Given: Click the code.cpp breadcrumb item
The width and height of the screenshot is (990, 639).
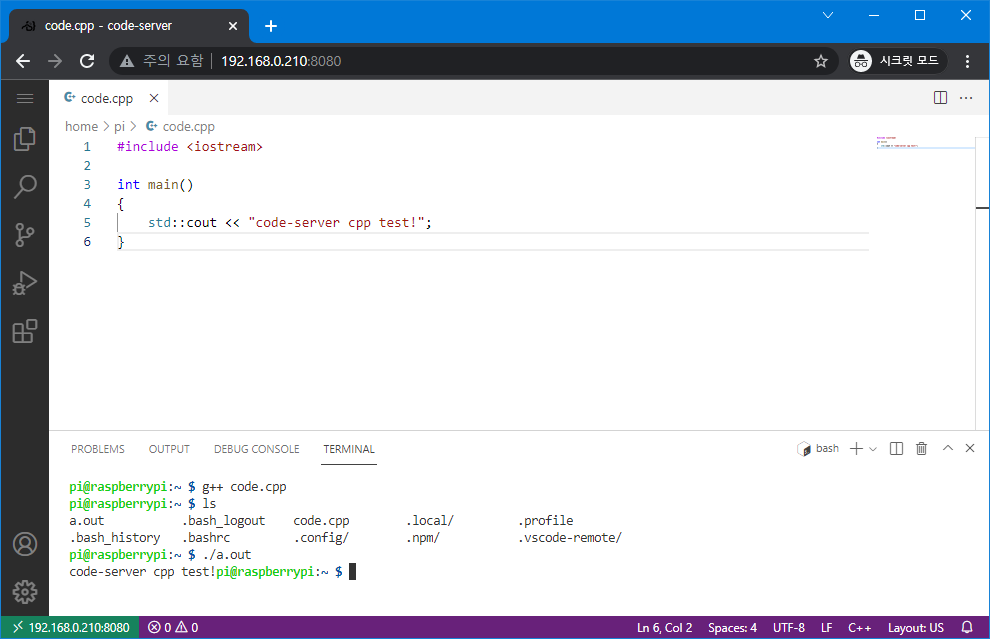Looking at the screenshot, I should 181,126.
